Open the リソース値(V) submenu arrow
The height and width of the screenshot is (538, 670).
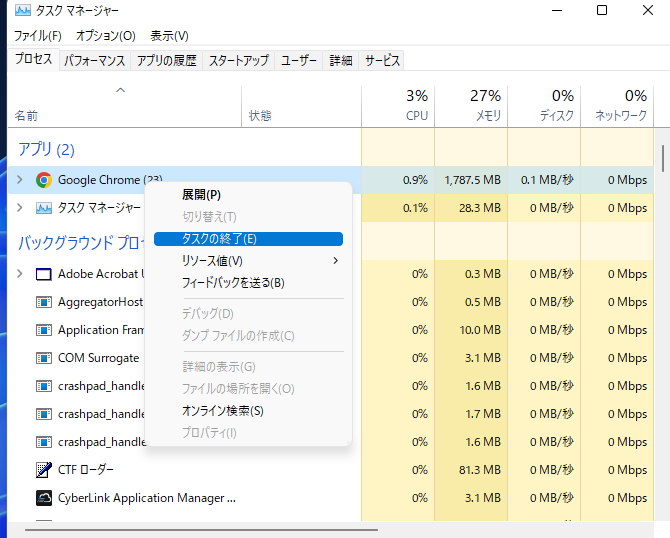pyautogui.click(x=335, y=261)
